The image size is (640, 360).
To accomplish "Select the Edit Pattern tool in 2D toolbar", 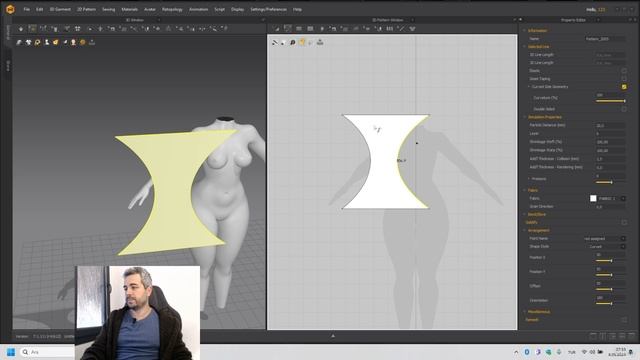I will pos(277,29).
